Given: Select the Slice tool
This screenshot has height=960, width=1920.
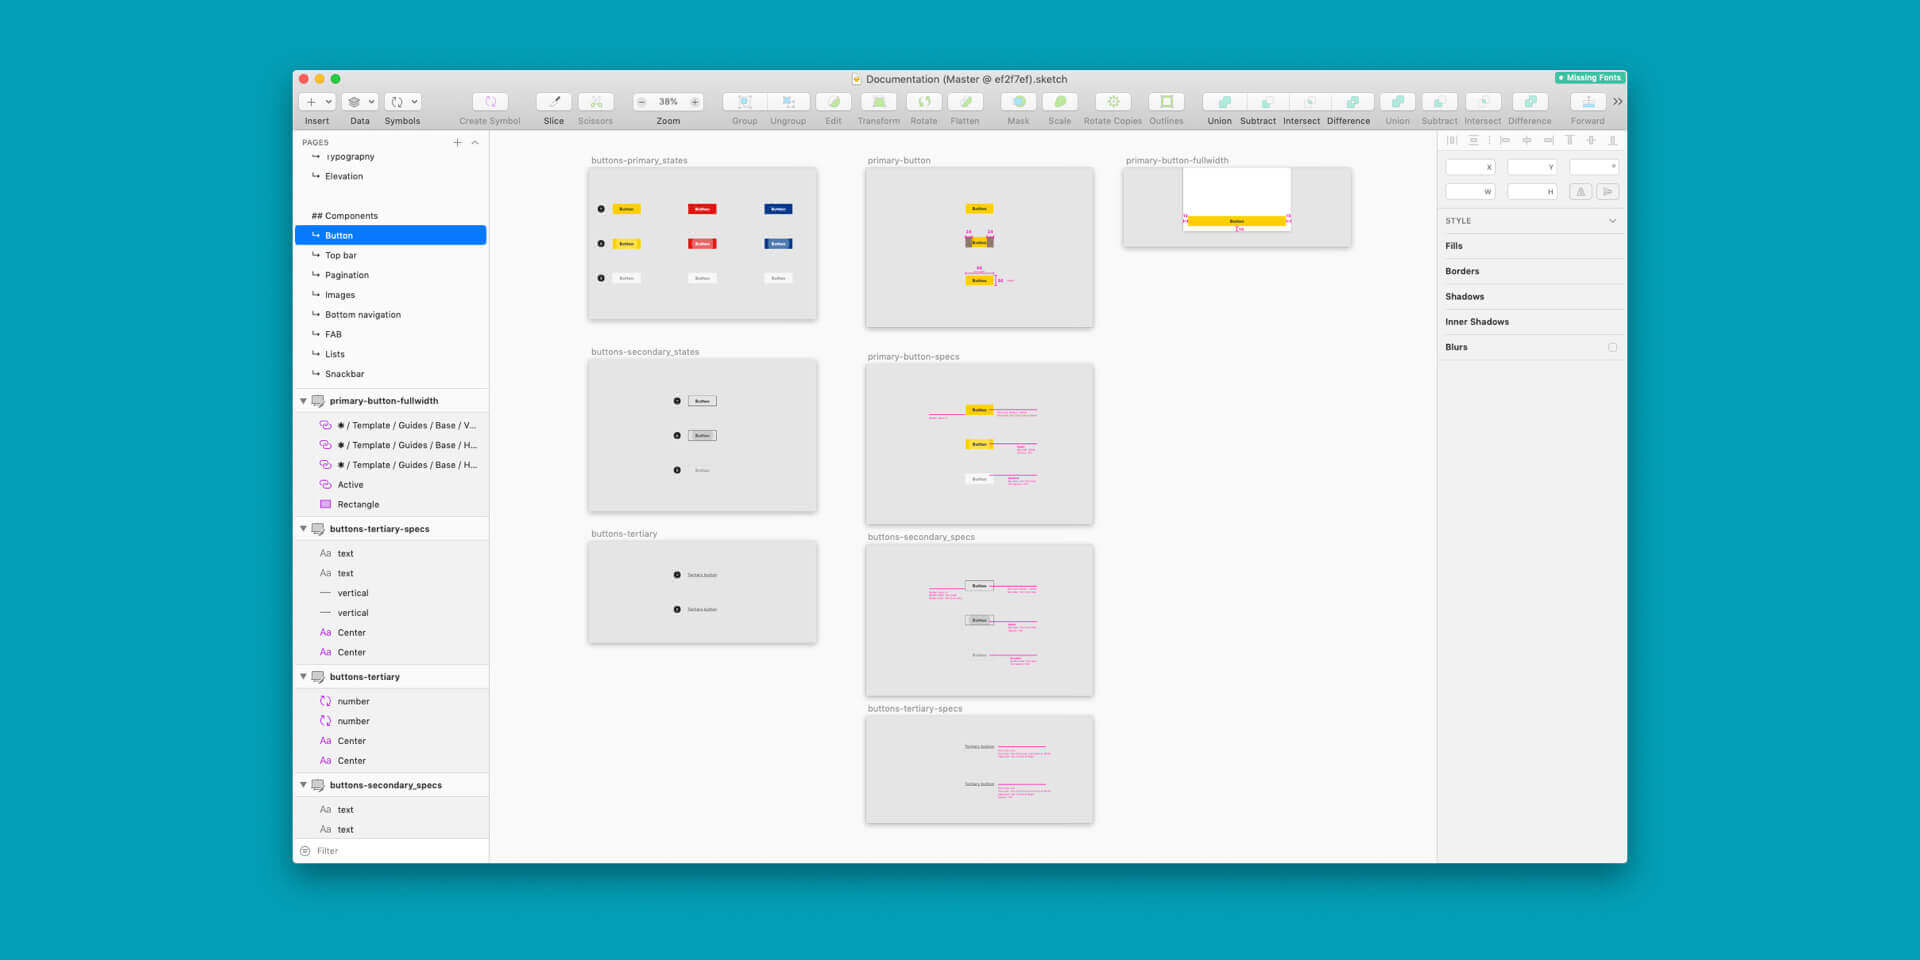Looking at the screenshot, I should pyautogui.click(x=553, y=102).
